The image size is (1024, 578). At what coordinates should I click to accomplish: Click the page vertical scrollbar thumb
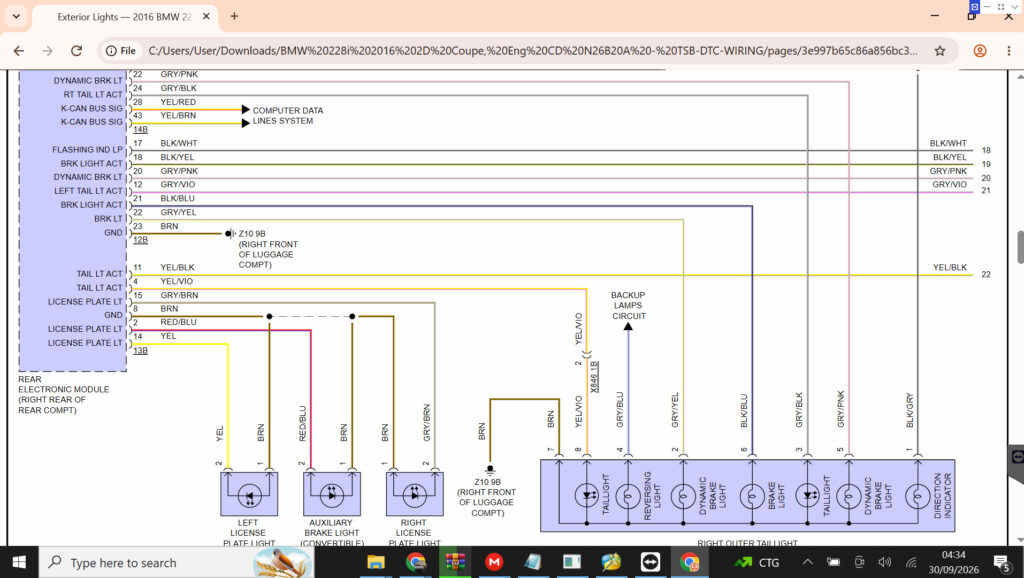pyautogui.click(x=1019, y=247)
